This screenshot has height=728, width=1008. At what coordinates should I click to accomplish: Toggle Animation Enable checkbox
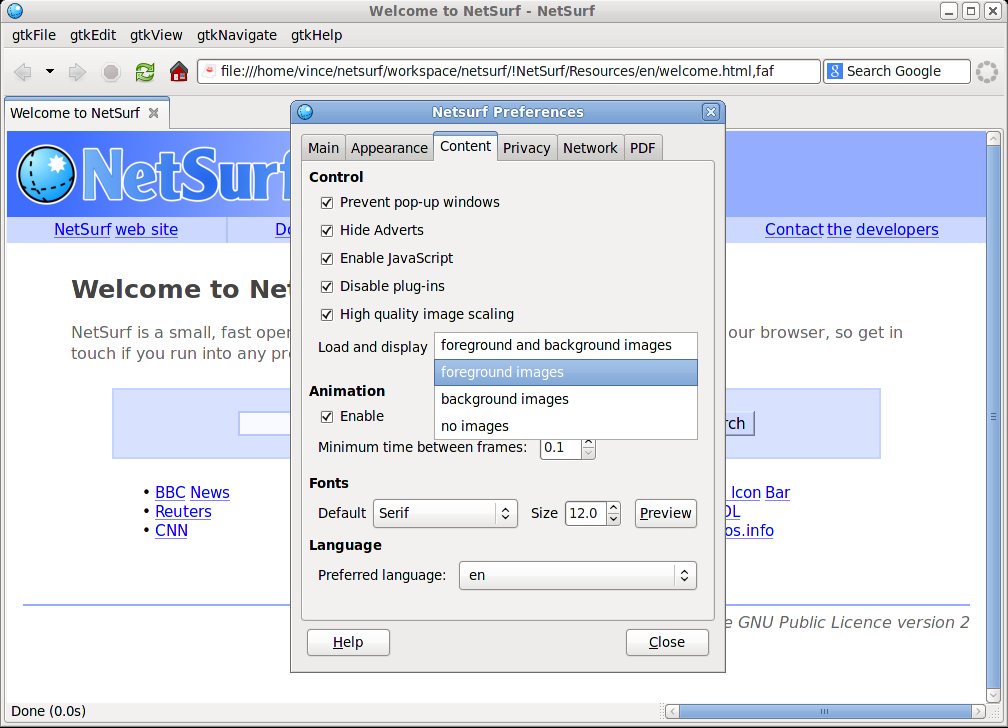(x=327, y=417)
